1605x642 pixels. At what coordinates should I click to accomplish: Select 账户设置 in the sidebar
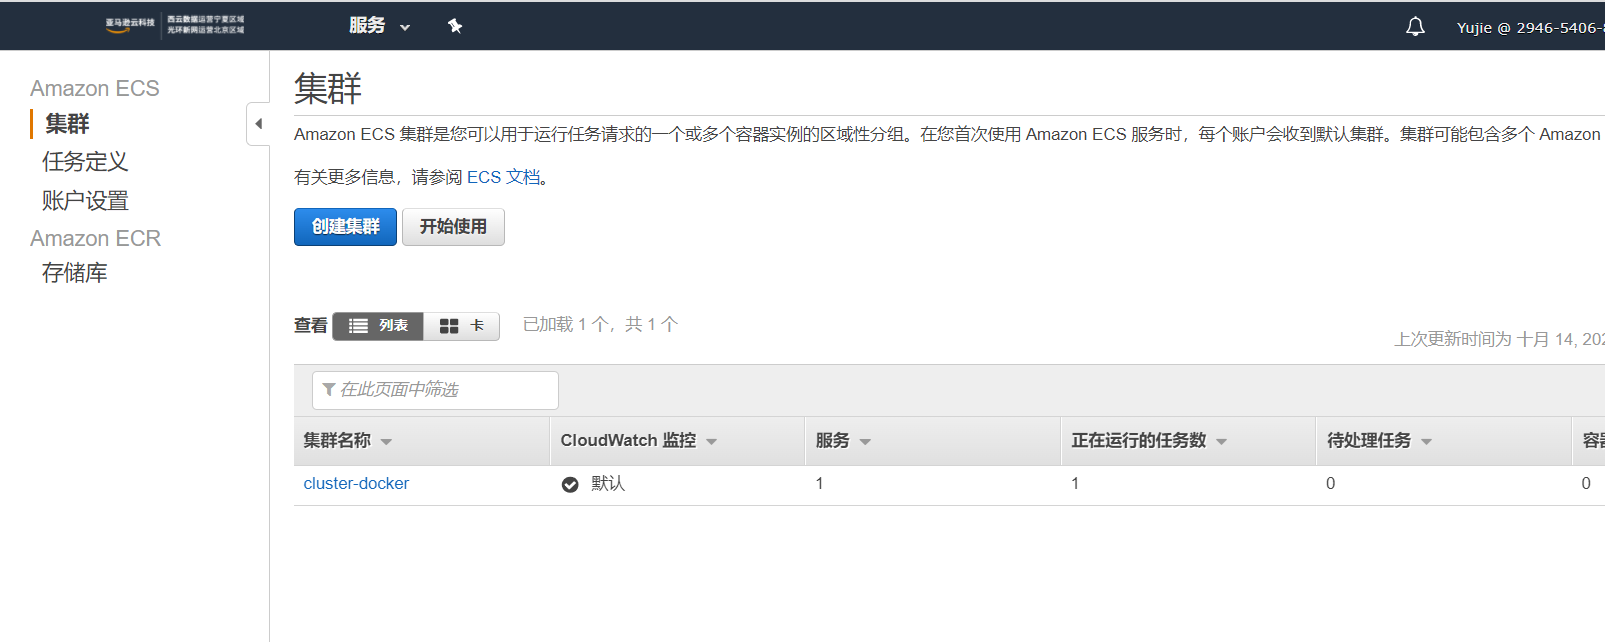coord(85,201)
